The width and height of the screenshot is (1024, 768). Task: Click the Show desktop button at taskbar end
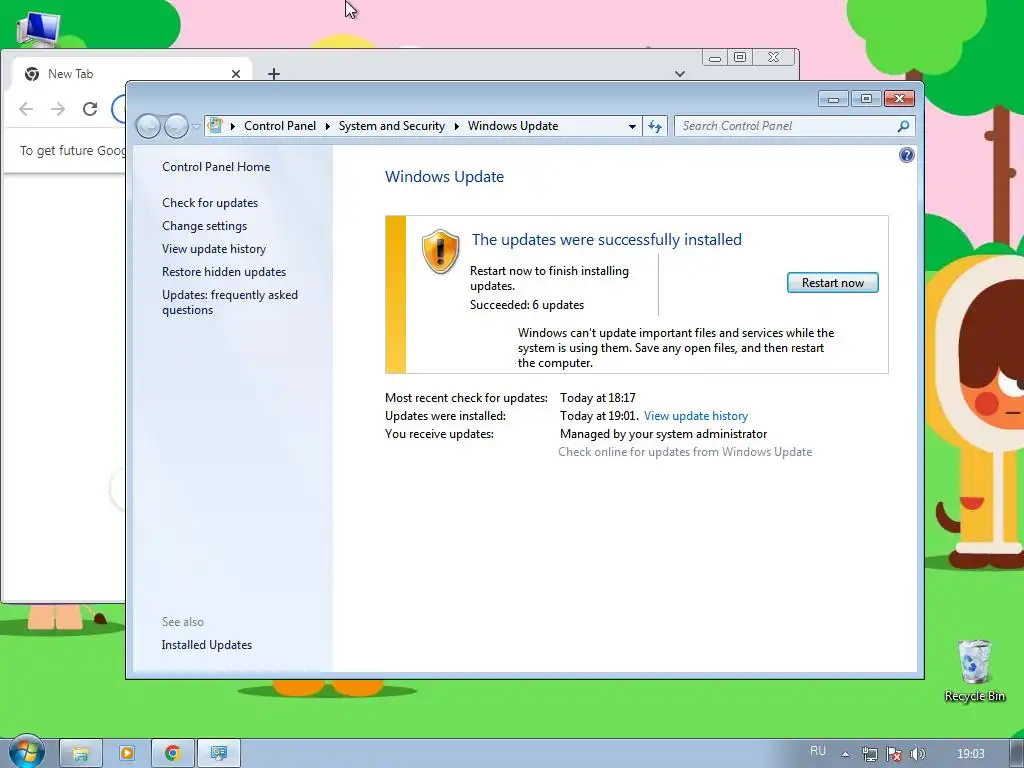[1016, 754]
